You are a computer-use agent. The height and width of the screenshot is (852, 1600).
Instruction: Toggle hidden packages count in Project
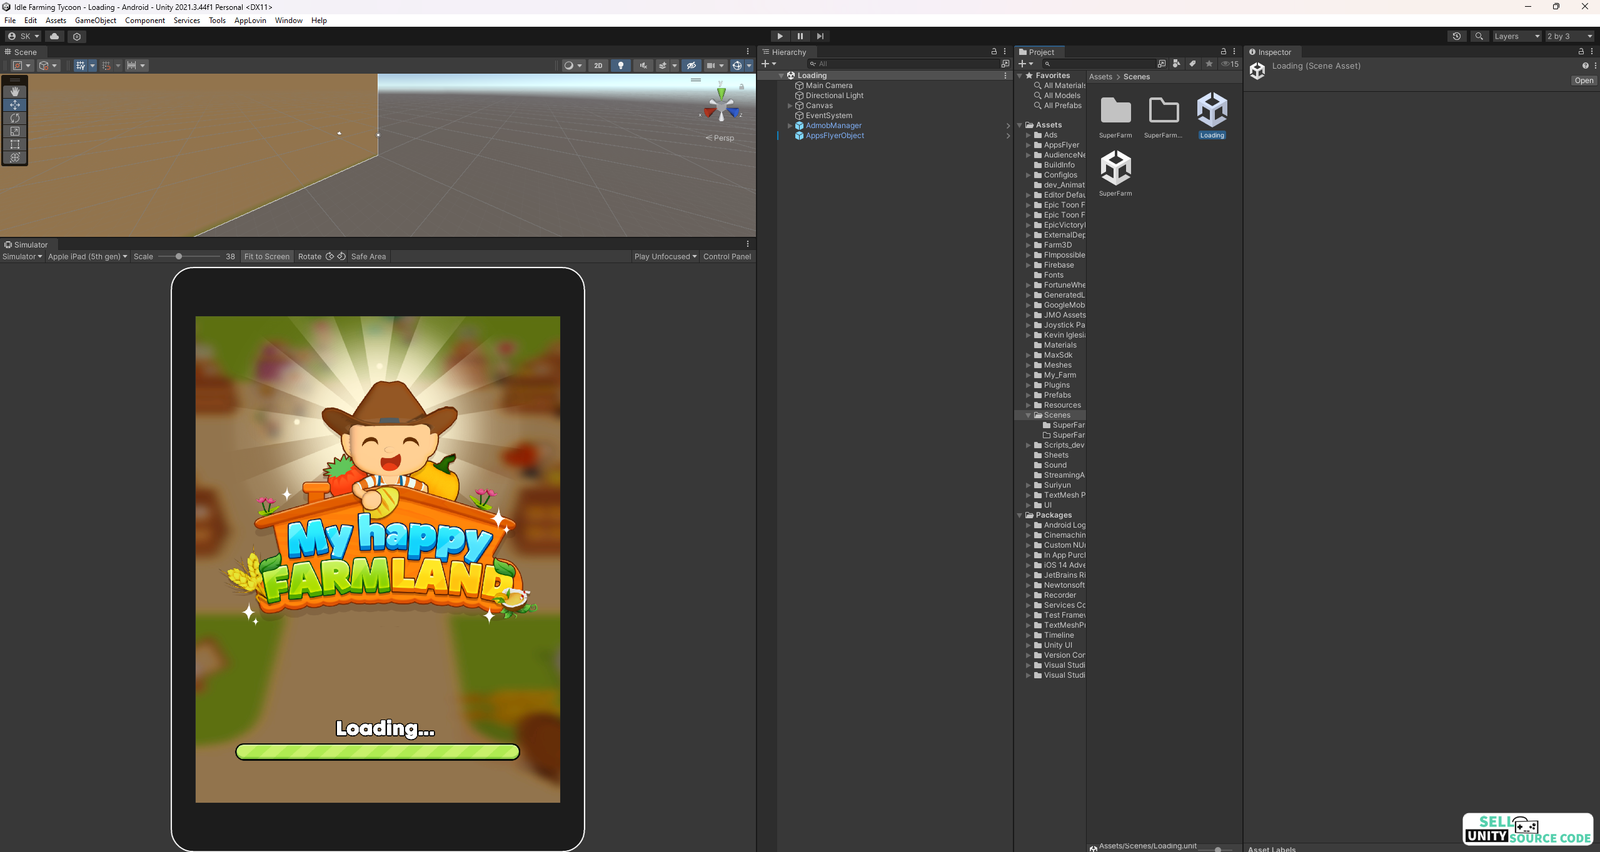[x=1230, y=63]
